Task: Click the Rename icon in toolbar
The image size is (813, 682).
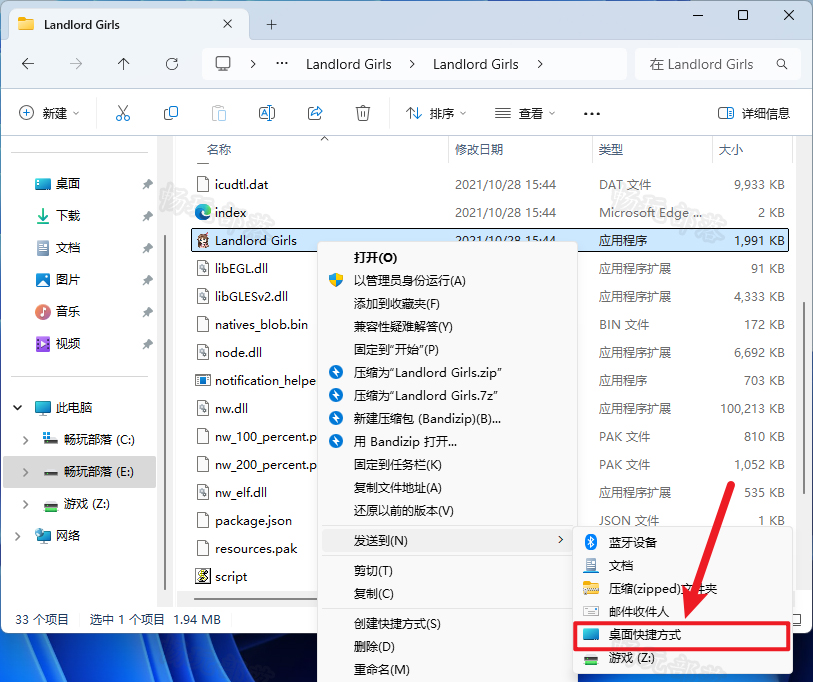Action: [267, 113]
